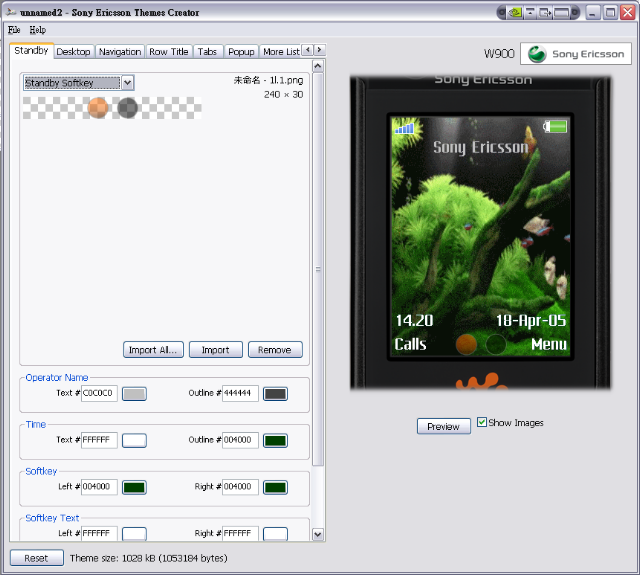The image size is (640, 575).
Task: Open the File menu
Action: pyautogui.click(x=14, y=30)
